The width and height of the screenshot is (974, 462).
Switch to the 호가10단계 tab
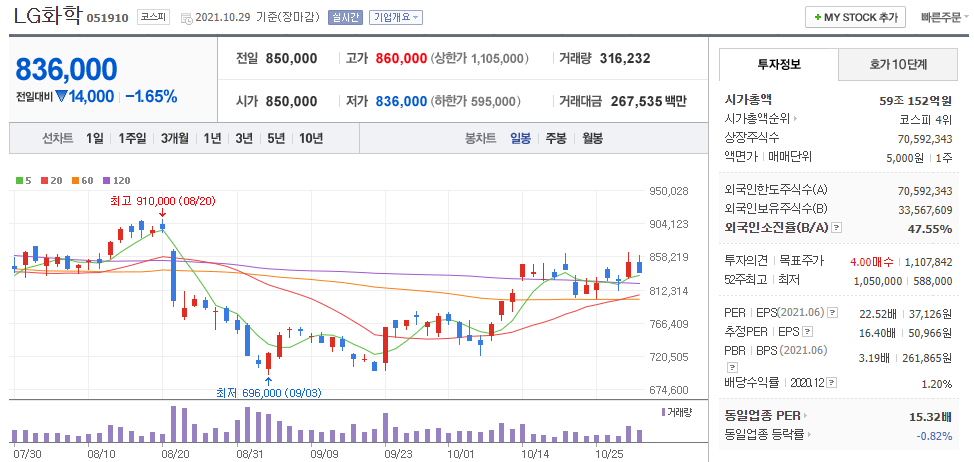[x=898, y=64]
